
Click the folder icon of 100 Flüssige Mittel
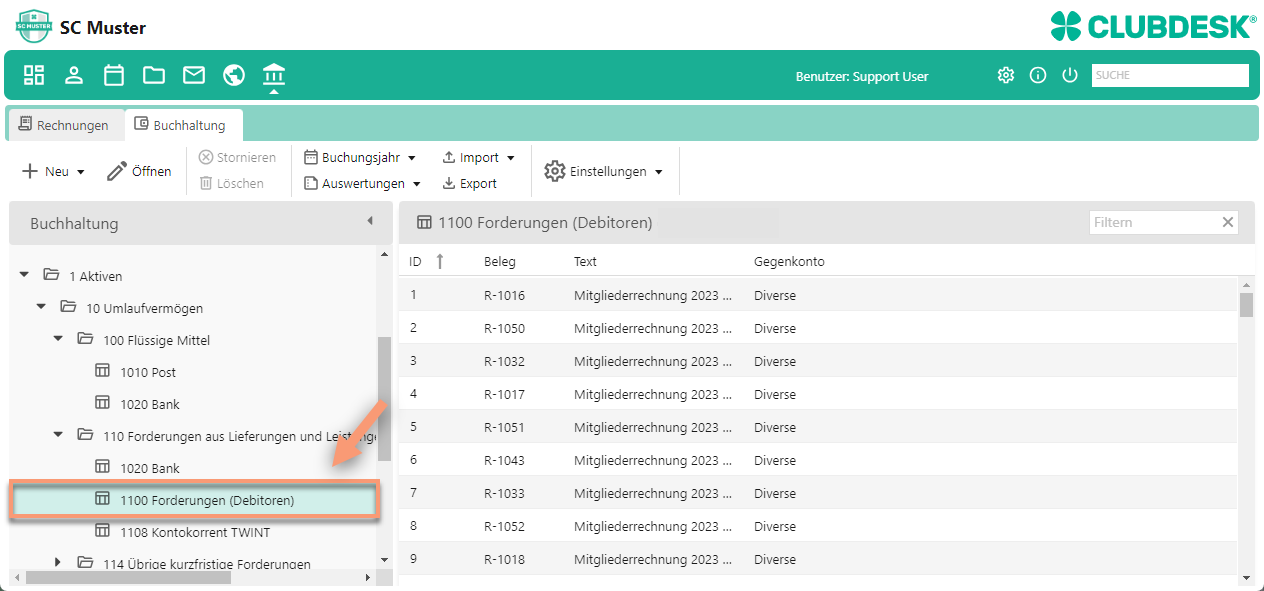click(85, 339)
